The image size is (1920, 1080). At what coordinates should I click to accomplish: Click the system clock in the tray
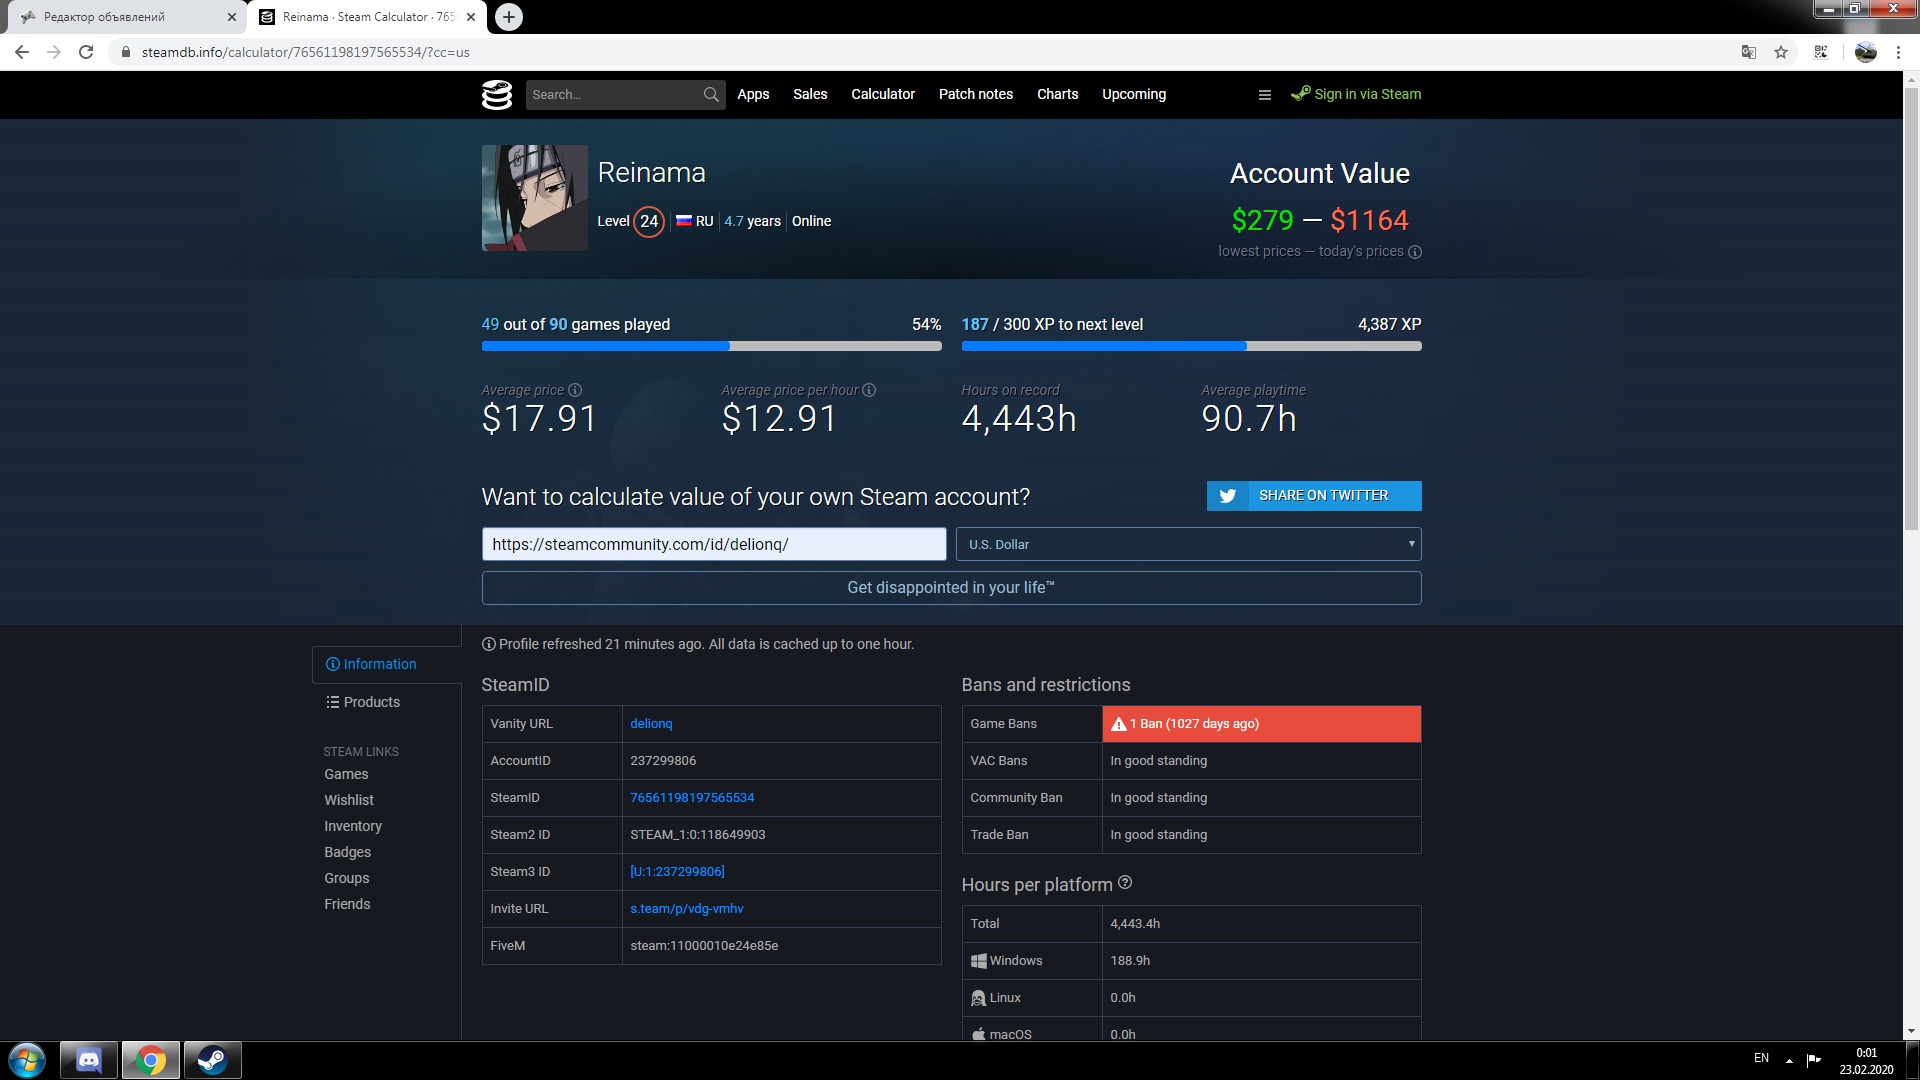pos(1866,1061)
